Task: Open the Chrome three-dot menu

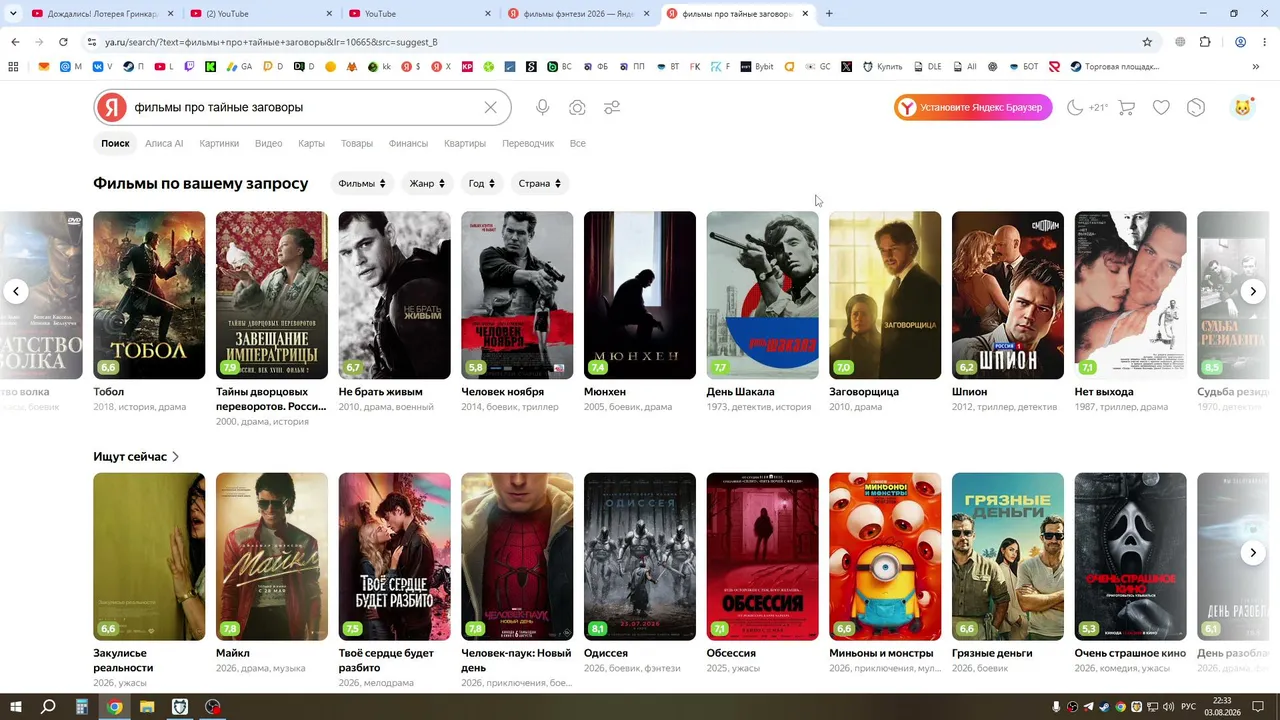Action: [x=1265, y=42]
